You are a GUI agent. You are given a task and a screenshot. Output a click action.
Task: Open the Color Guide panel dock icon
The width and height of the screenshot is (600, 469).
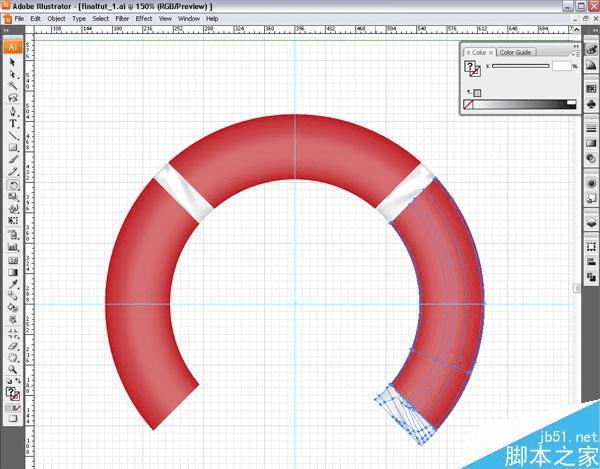click(x=591, y=64)
